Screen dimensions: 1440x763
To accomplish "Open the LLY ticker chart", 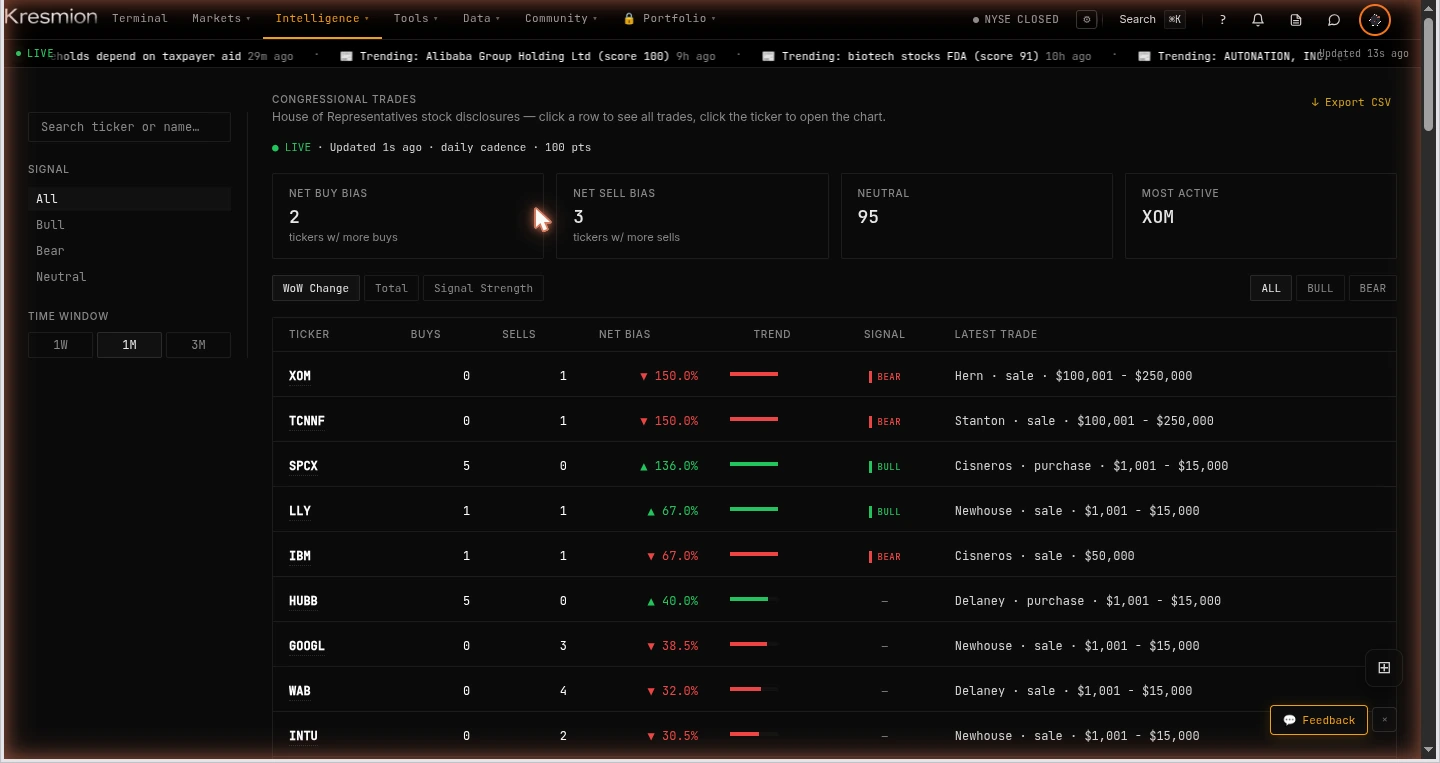I will point(300,511).
